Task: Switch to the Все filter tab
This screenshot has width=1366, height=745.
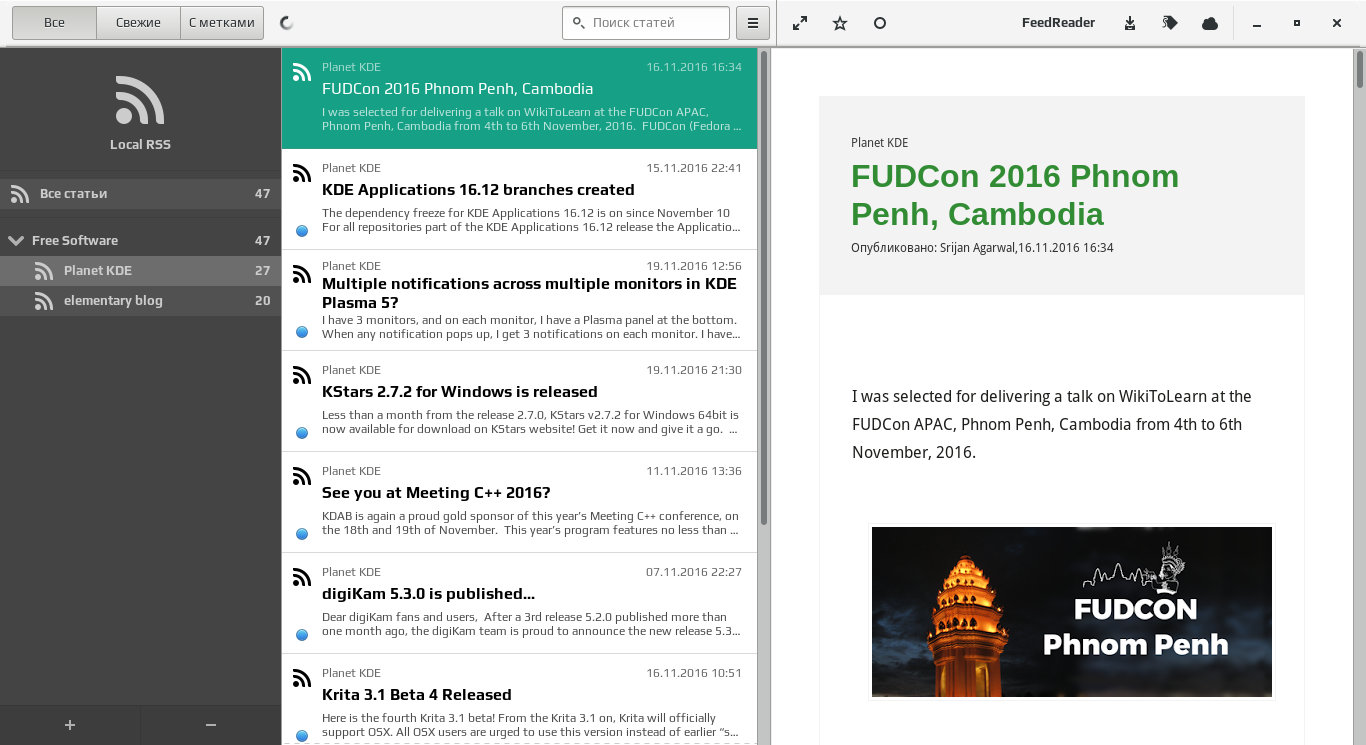Action: click(x=54, y=23)
